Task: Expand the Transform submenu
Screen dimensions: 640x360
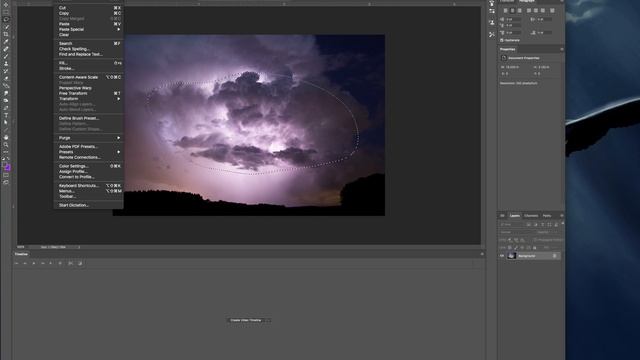Action: point(89,99)
